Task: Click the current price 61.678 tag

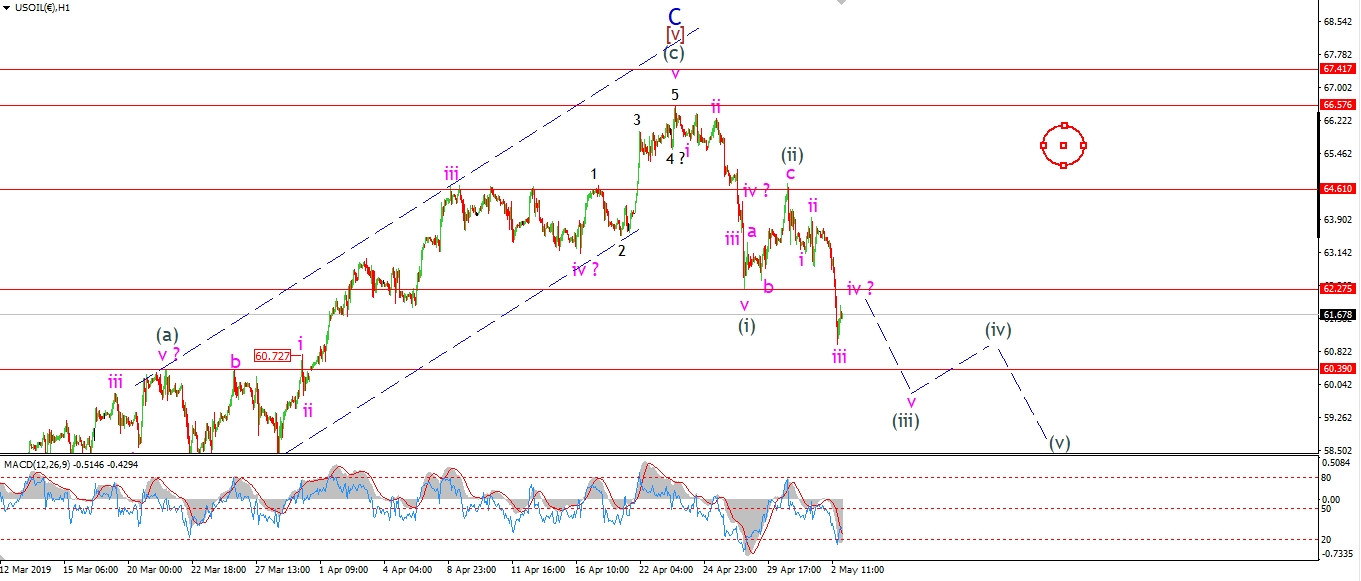Action: pyautogui.click(x=1338, y=314)
